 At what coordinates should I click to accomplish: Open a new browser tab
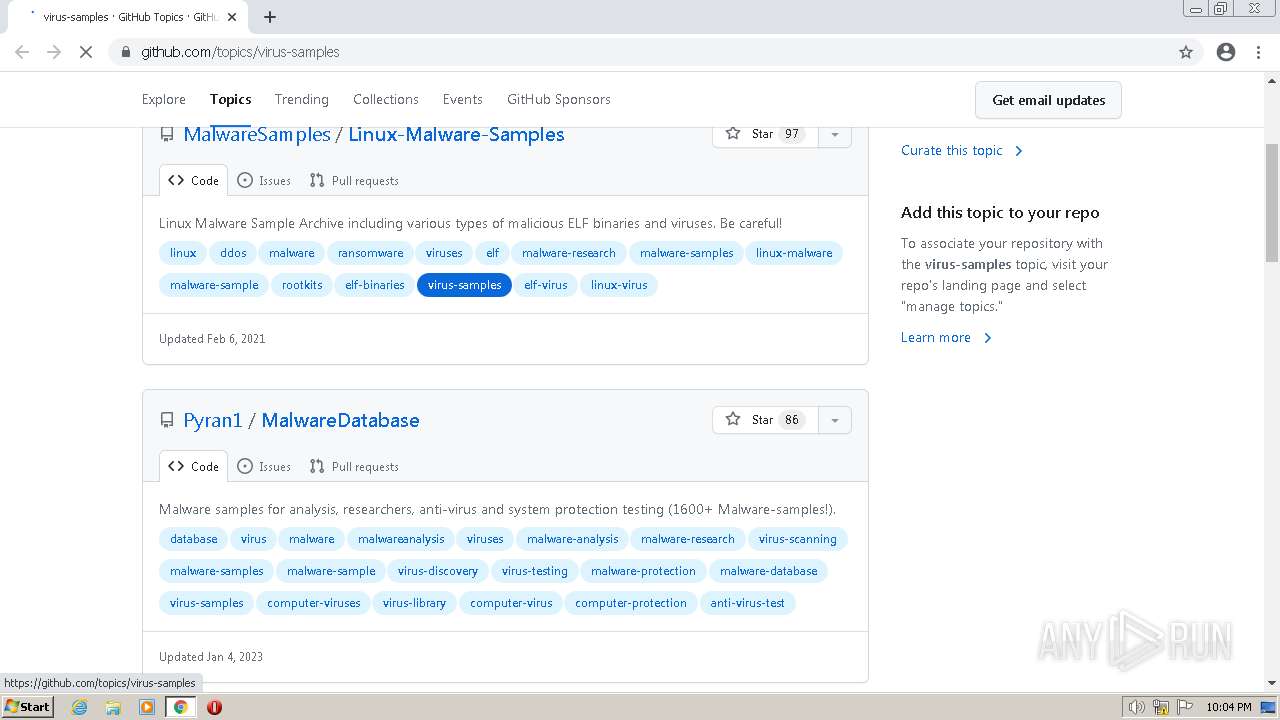click(270, 17)
